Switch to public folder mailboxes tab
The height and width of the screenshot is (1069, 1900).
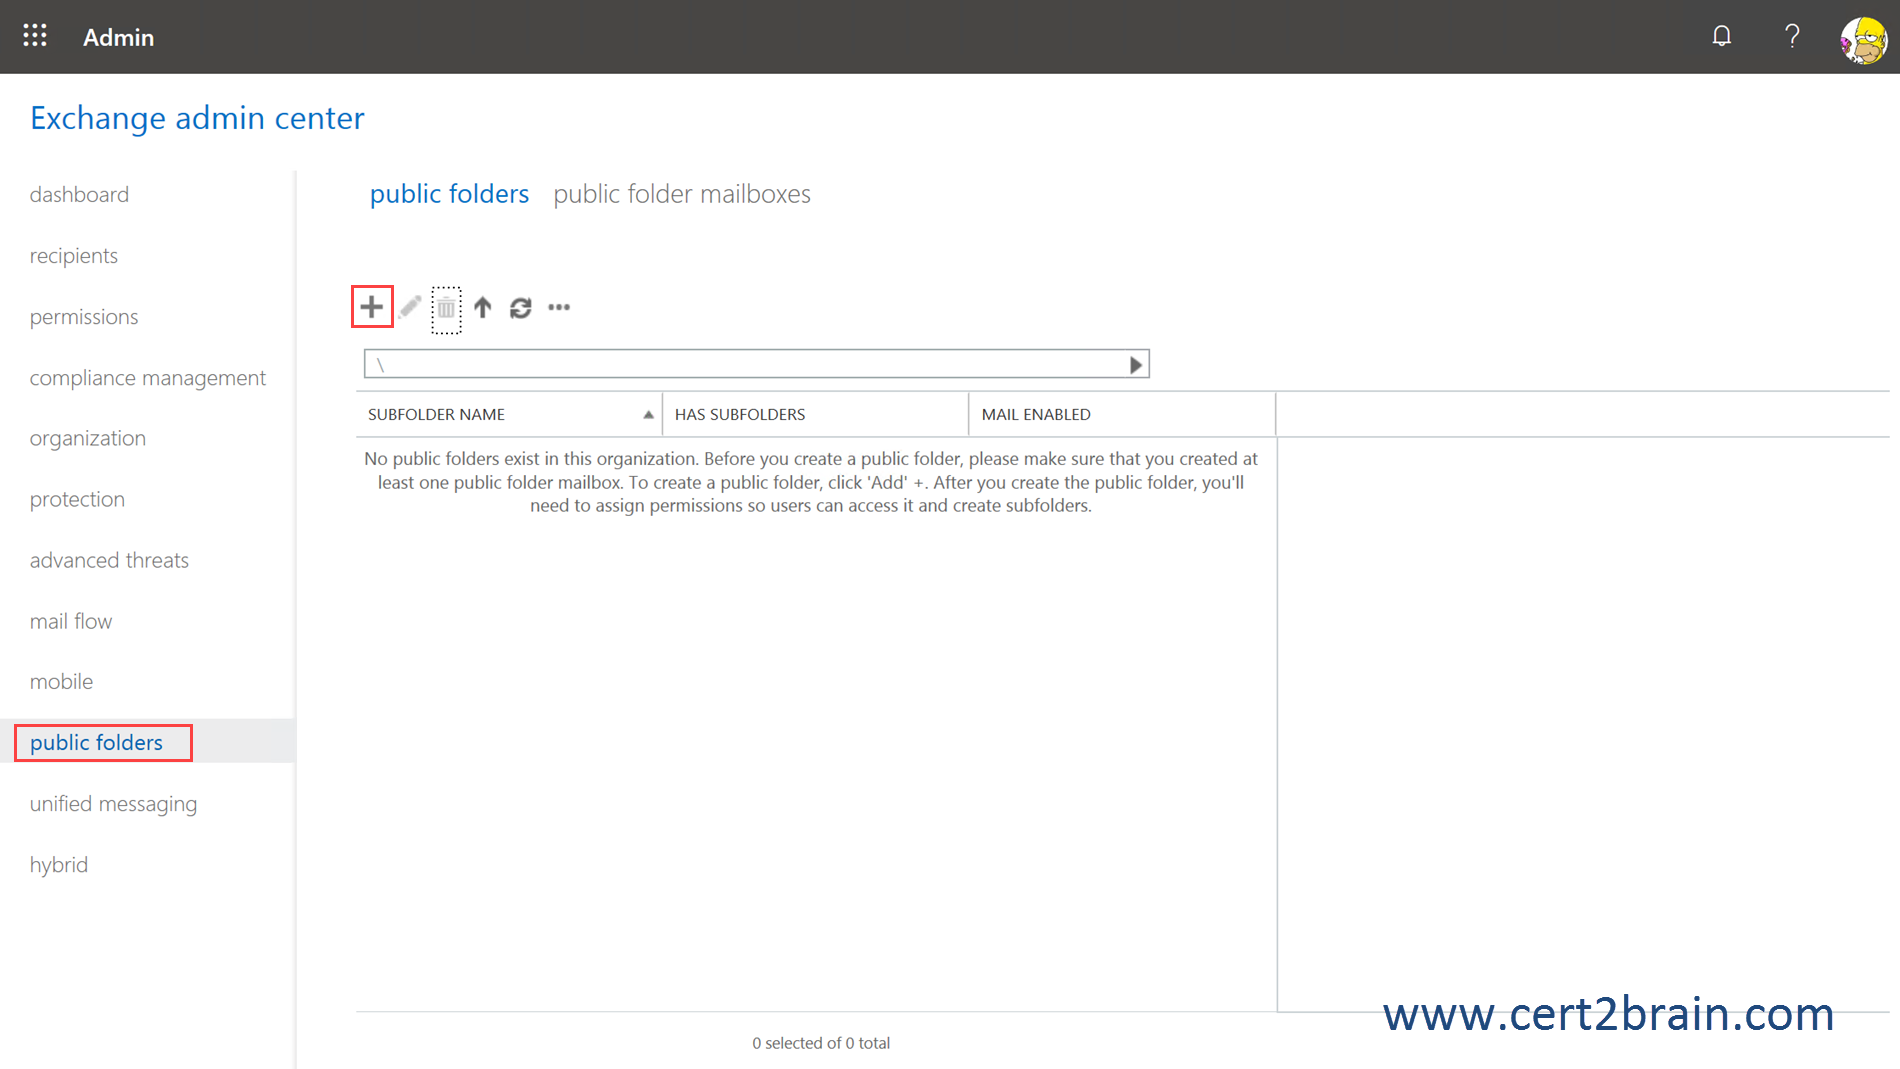coord(682,194)
